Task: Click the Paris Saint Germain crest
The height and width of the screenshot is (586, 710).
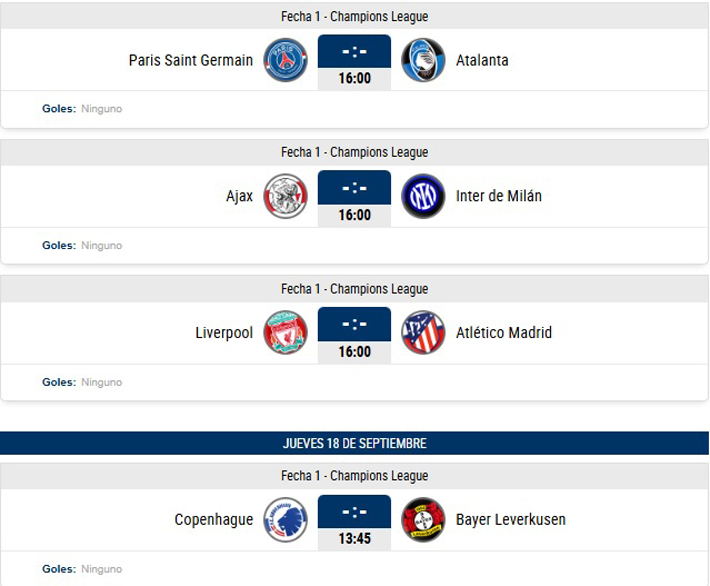Action: click(286, 60)
